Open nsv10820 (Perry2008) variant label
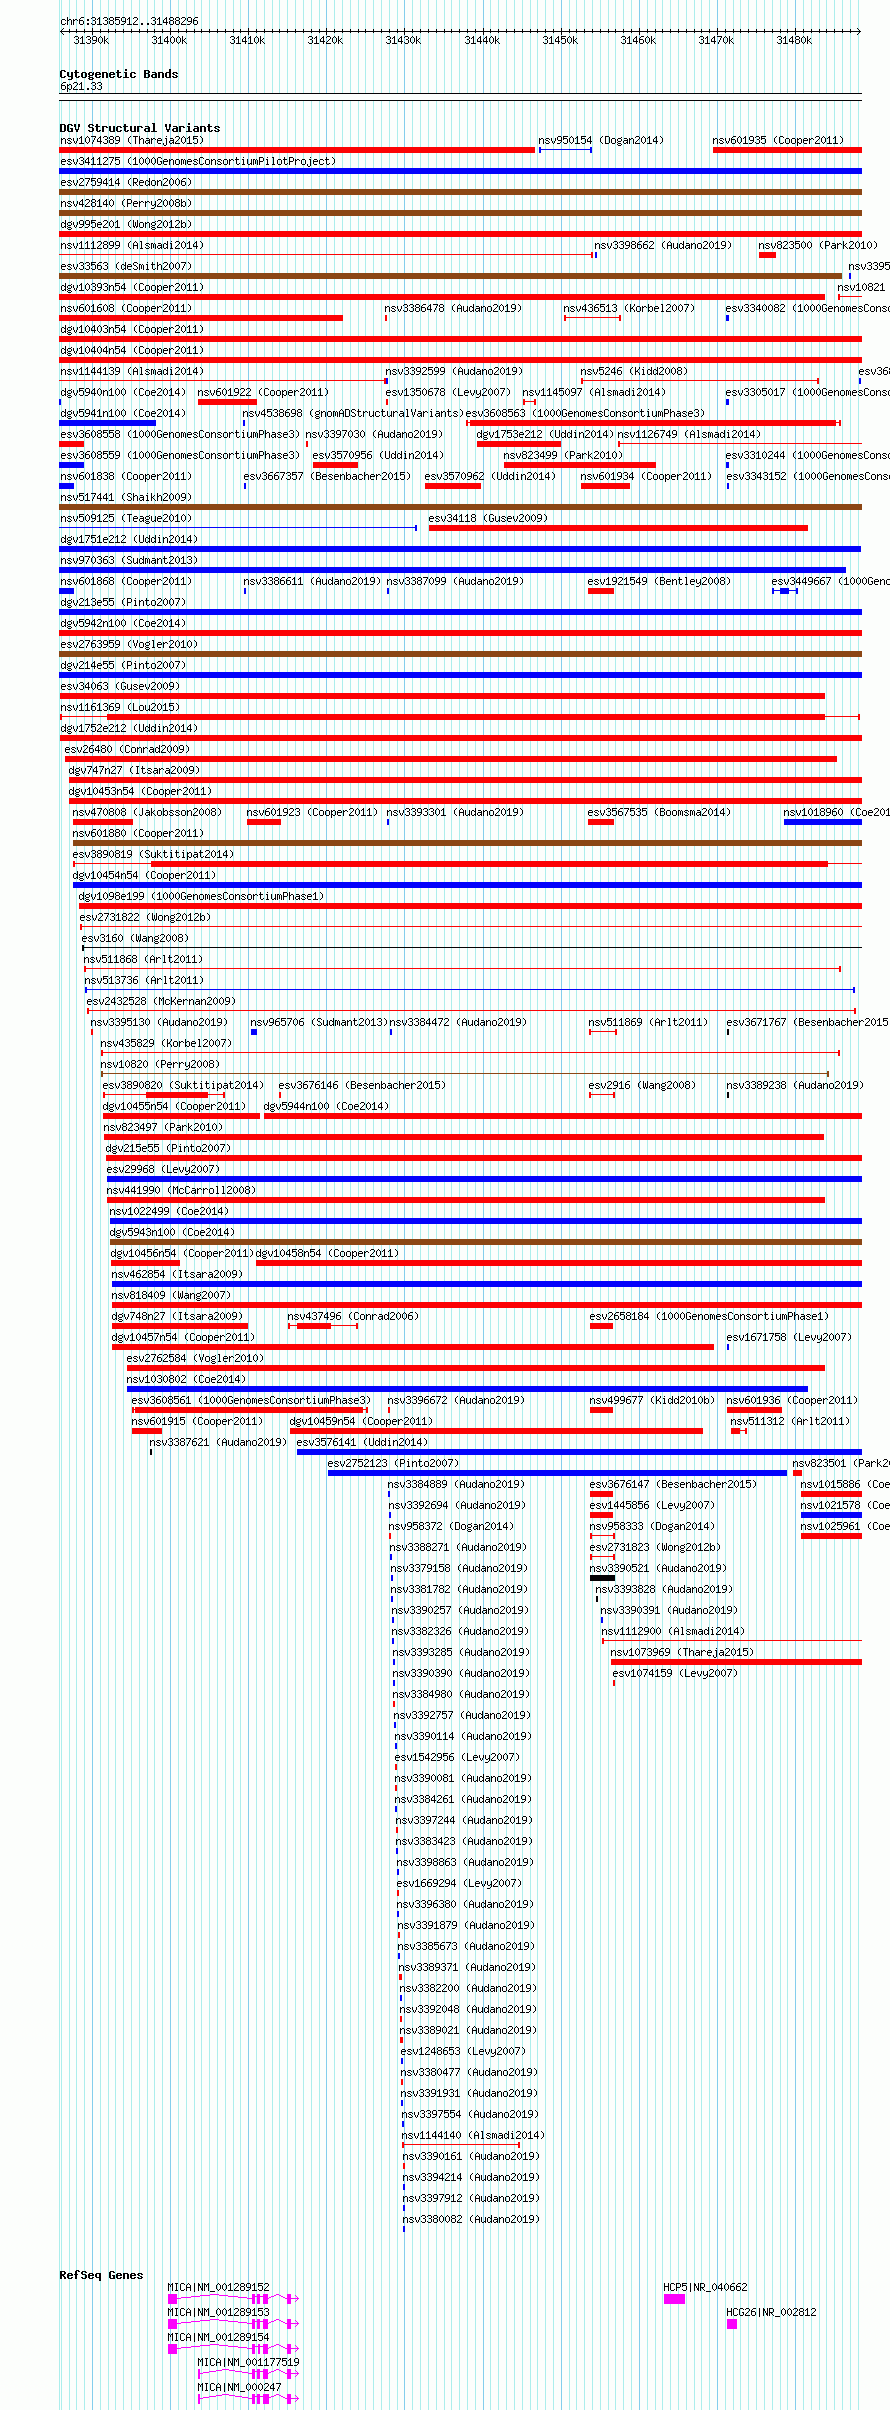Image resolution: width=890 pixels, height=2410 pixels. (160, 1064)
